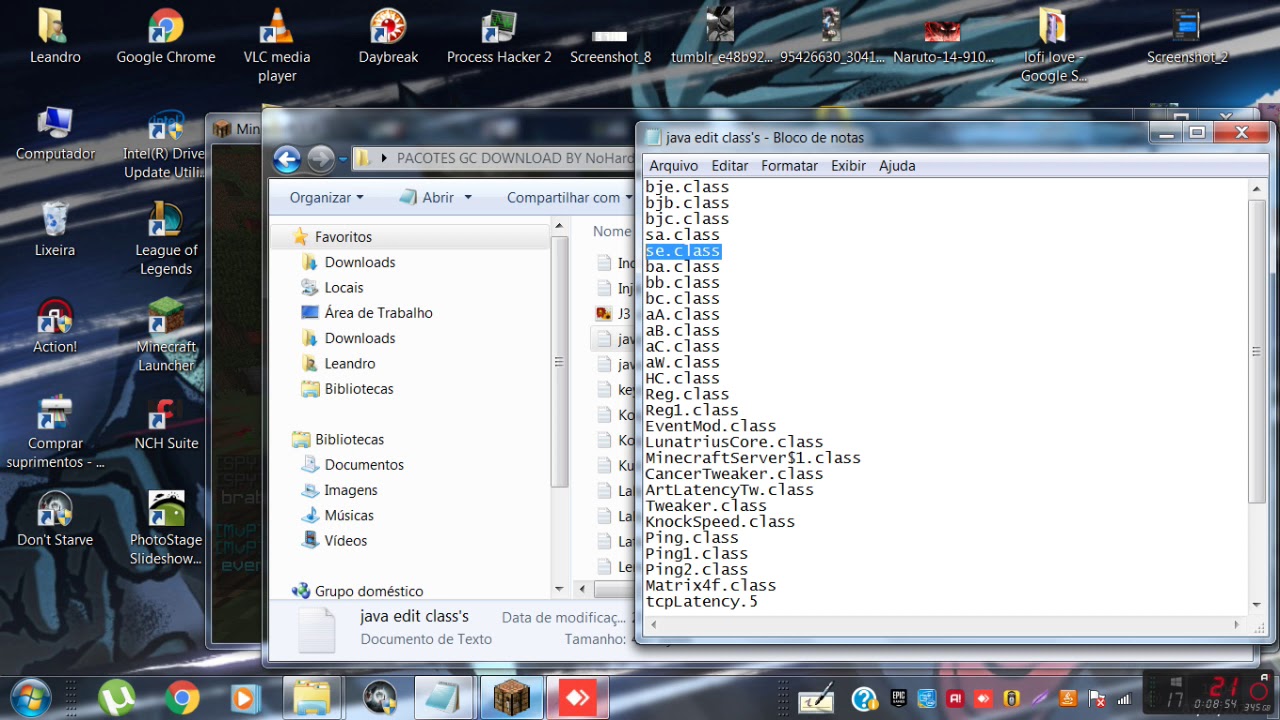Open the Organizar dropdown in Explorer
Screen dimensions: 1280x720
[327, 197]
